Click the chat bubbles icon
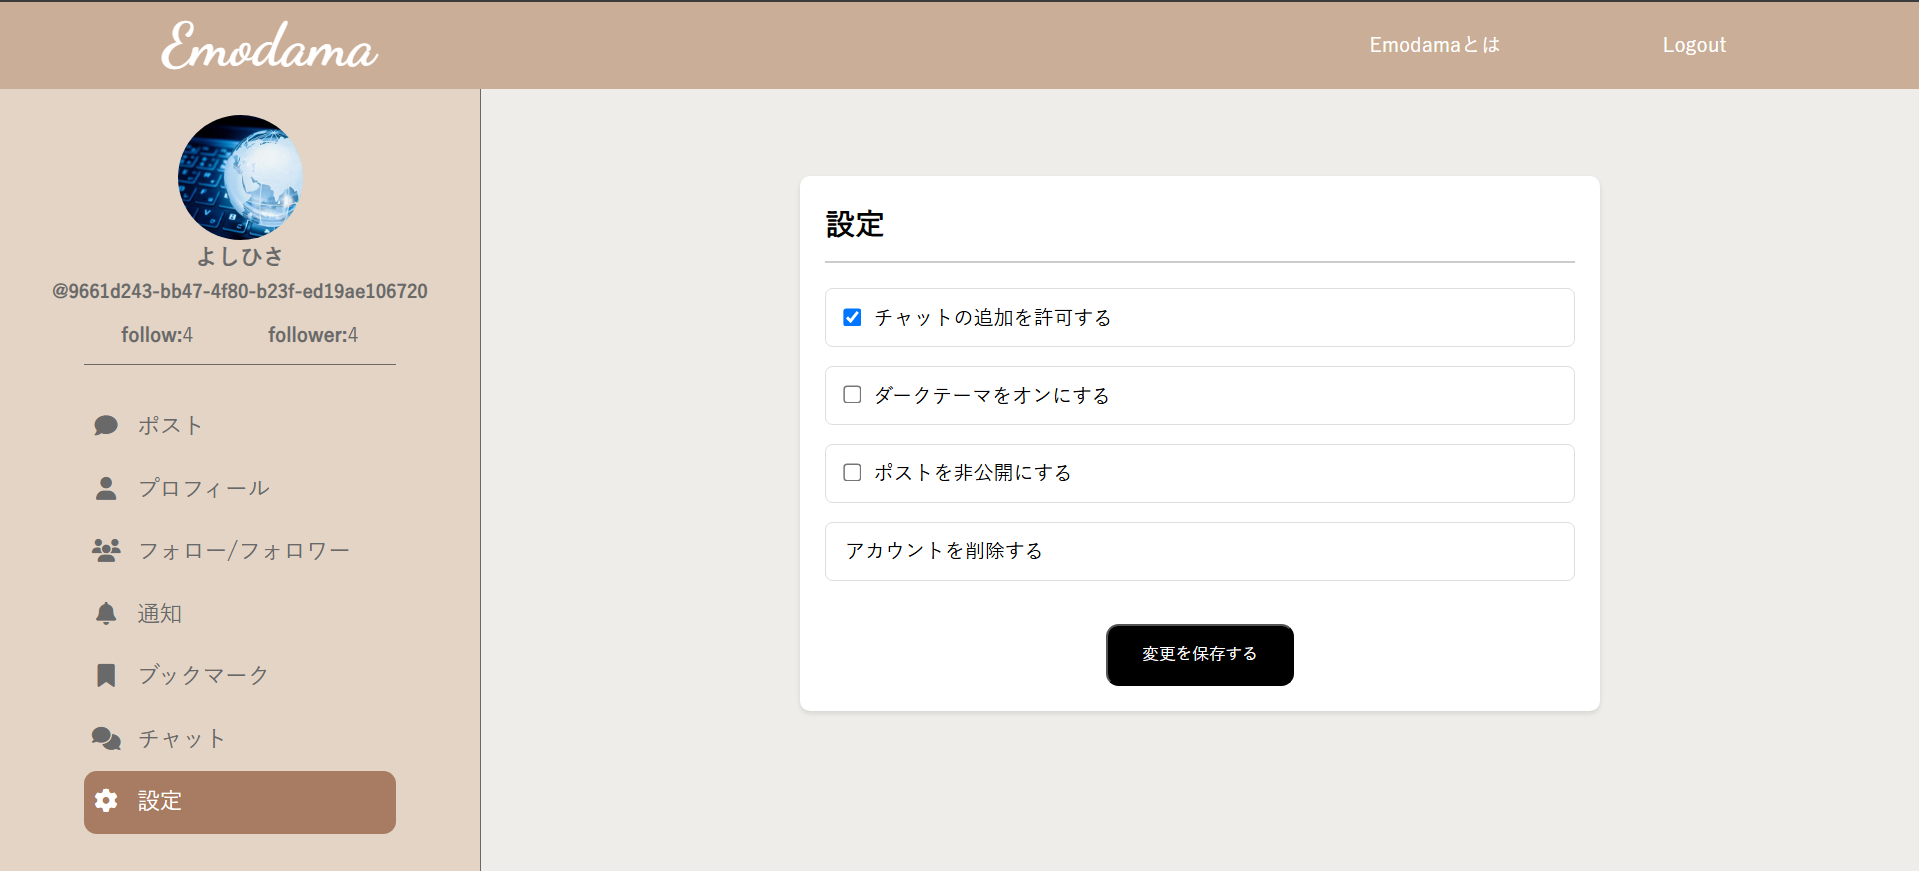The image size is (1919, 871). (x=106, y=738)
